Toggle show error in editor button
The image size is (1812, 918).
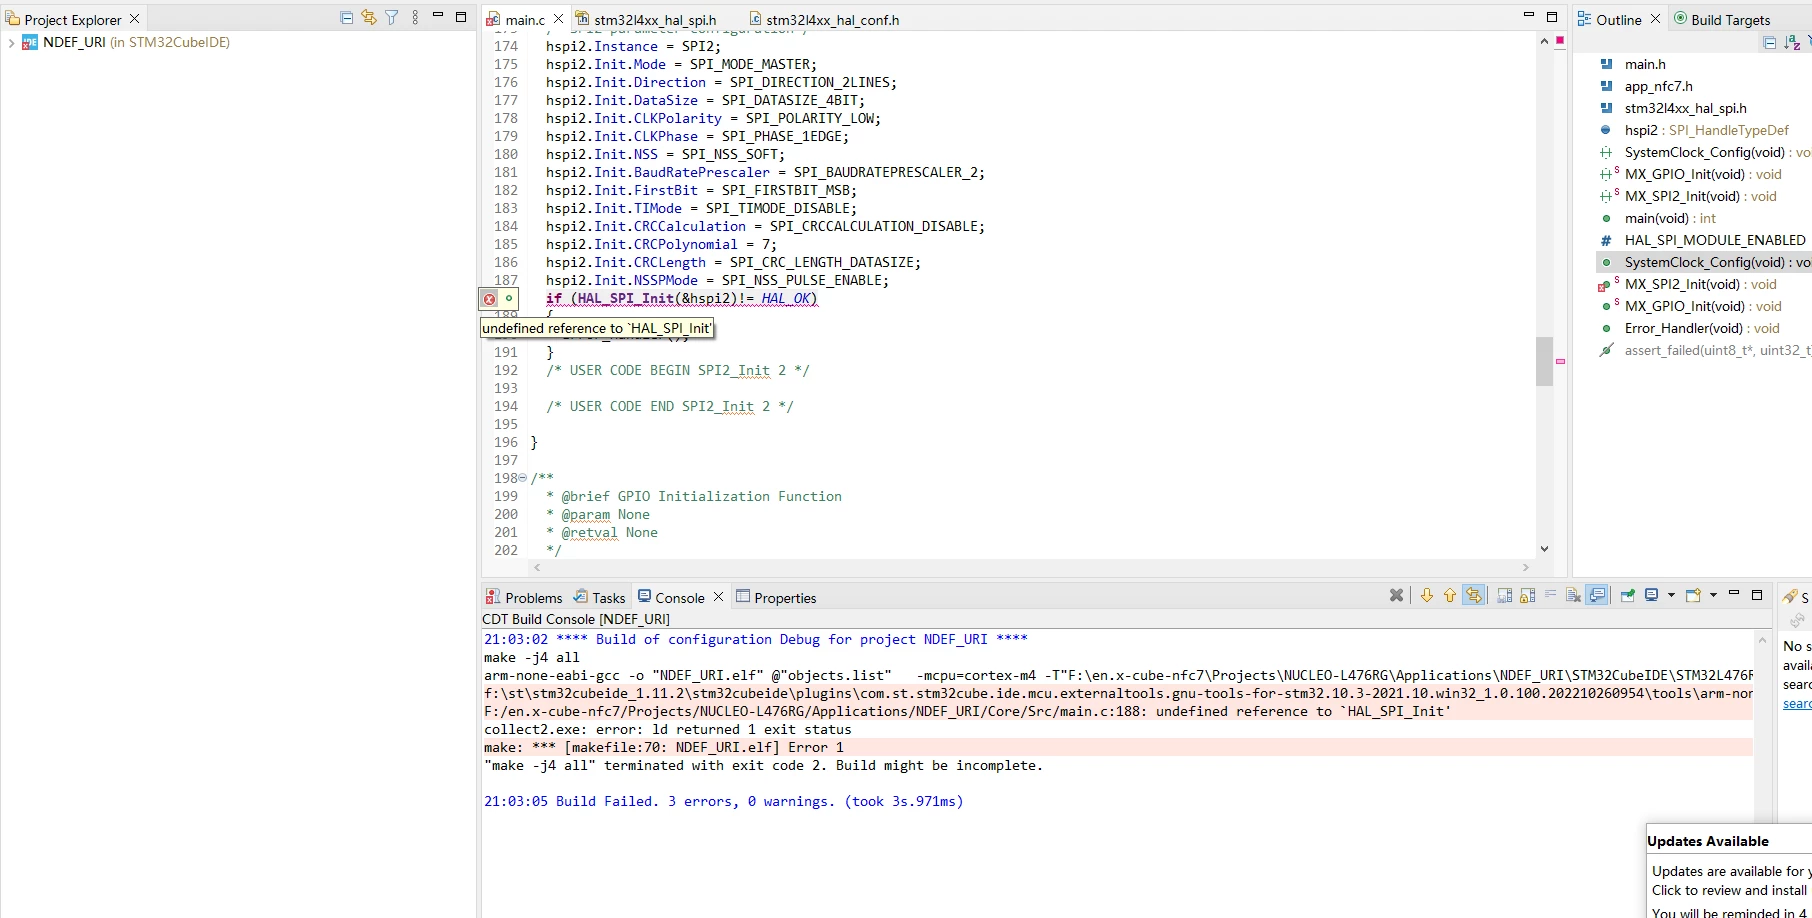point(1473,595)
